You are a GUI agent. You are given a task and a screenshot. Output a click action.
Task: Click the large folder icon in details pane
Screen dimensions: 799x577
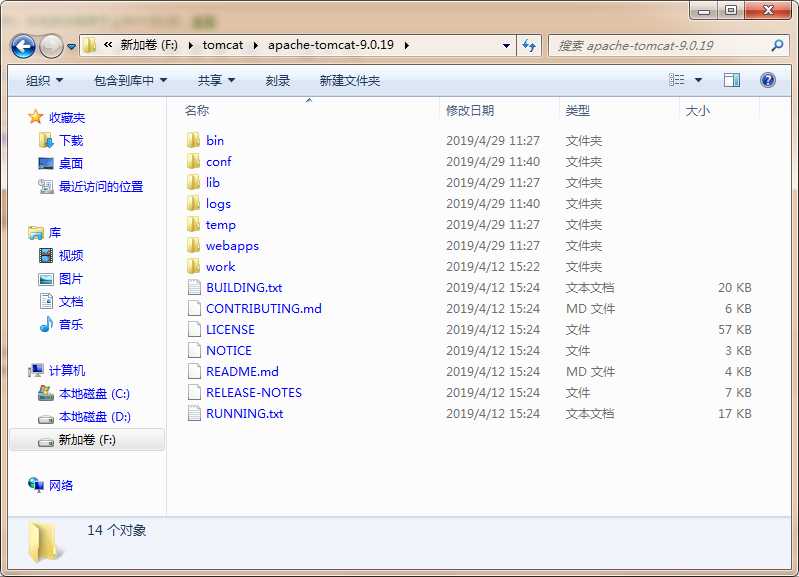(x=45, y=542)
